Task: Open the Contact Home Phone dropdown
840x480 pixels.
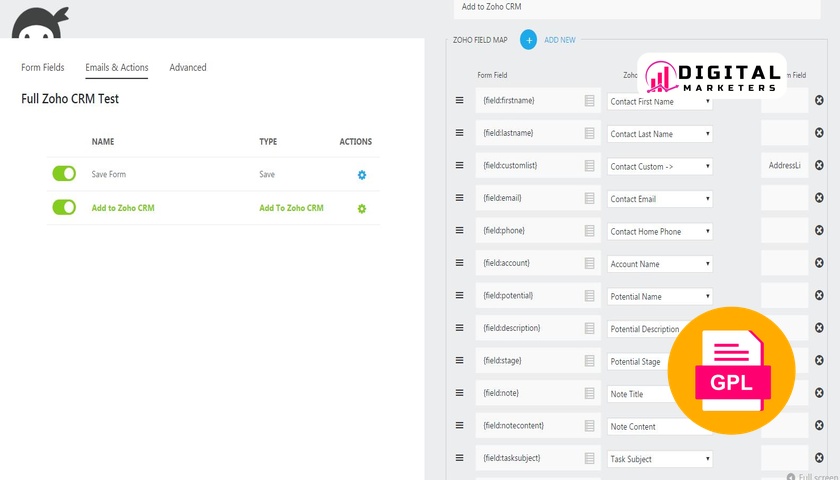Action: click(659, 231)
